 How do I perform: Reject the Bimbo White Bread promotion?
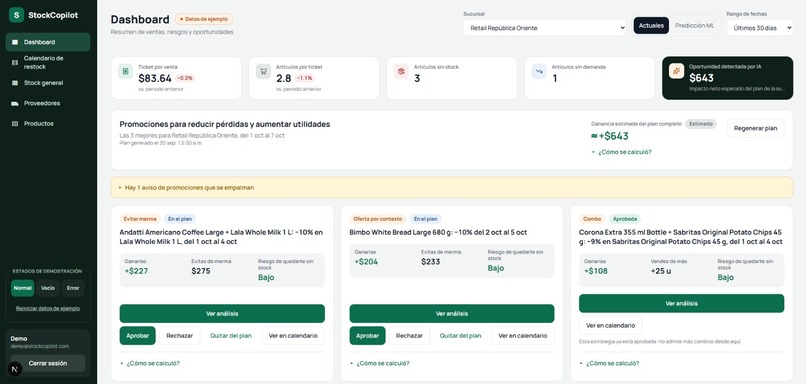409,336
